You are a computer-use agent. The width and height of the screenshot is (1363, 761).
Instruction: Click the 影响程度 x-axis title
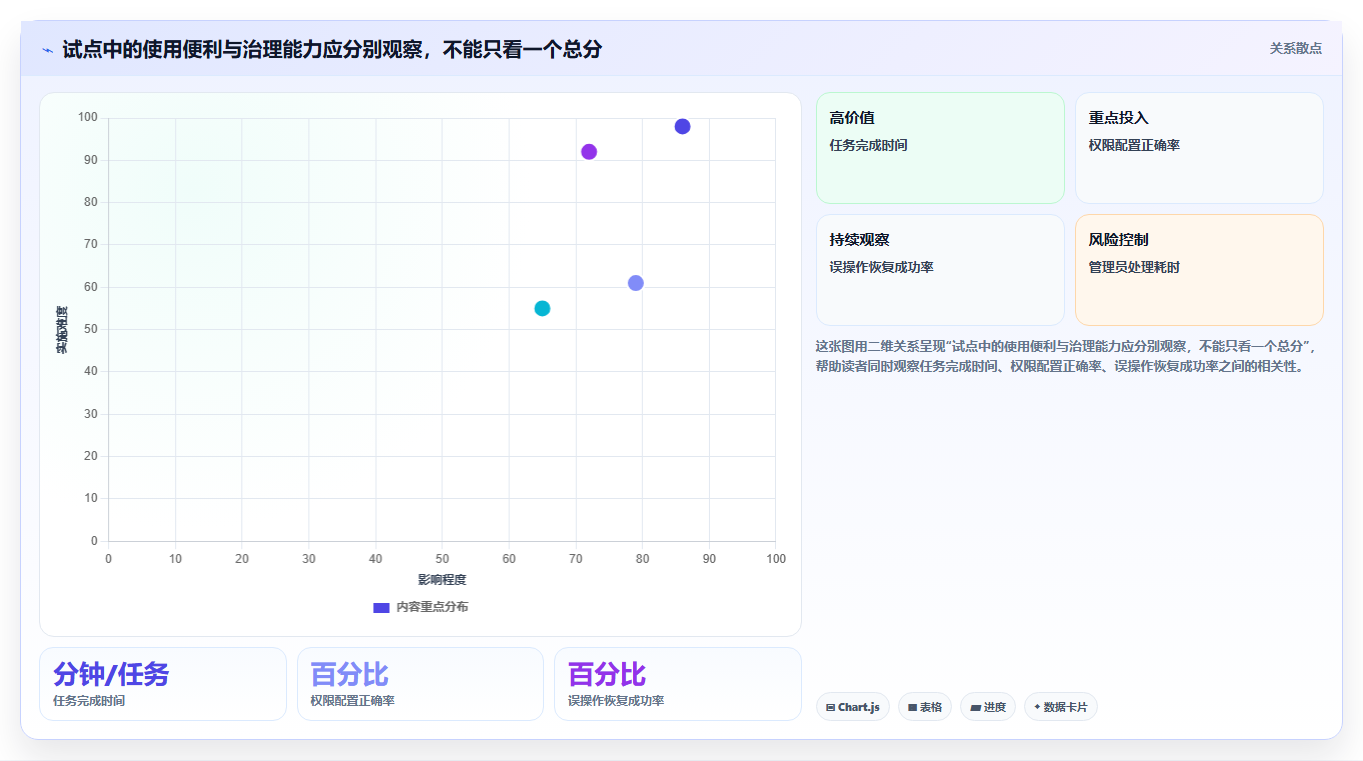click(442, 580)
